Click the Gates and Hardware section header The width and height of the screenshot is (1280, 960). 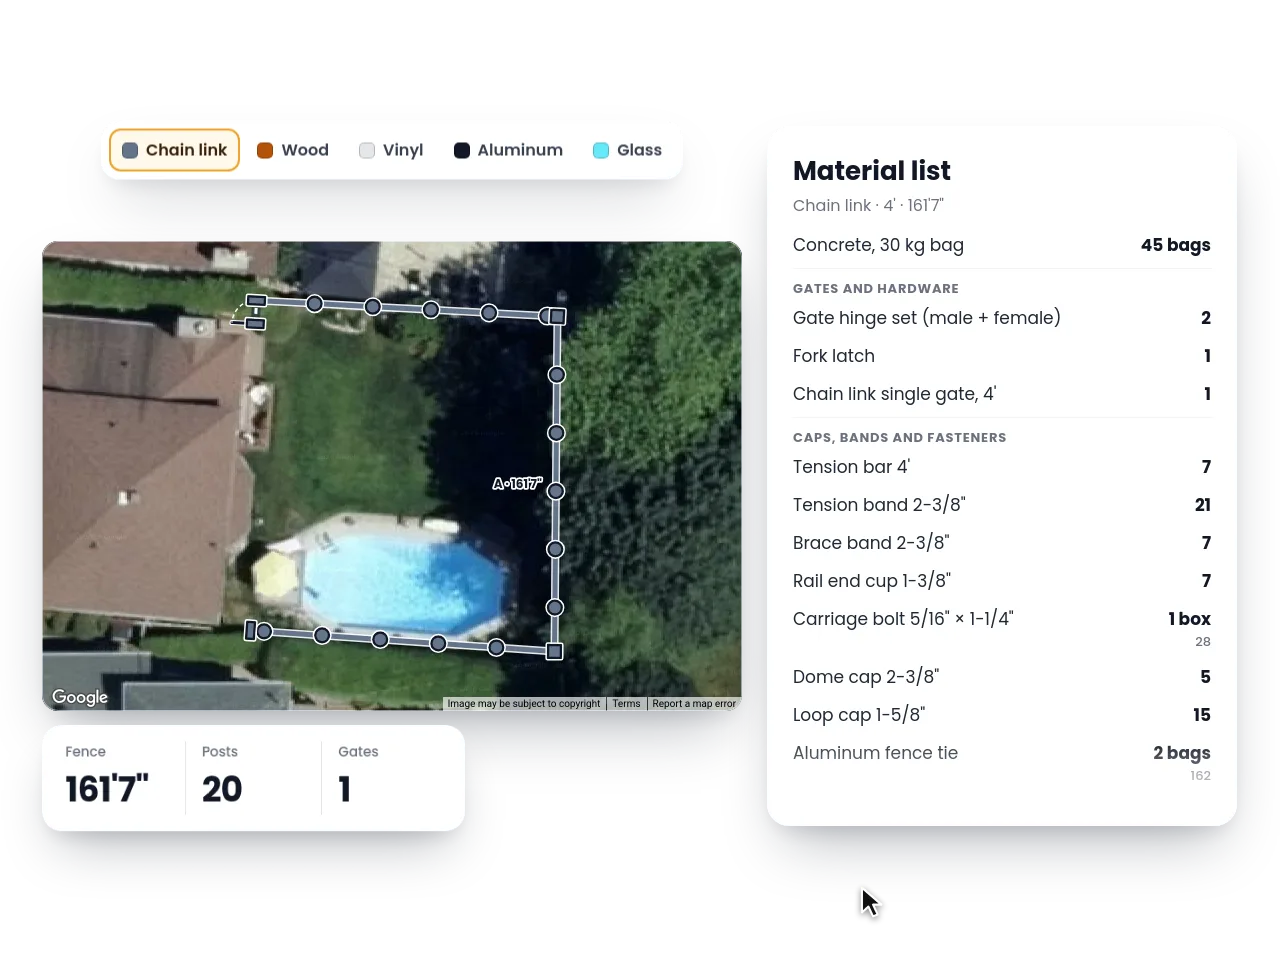876,288
